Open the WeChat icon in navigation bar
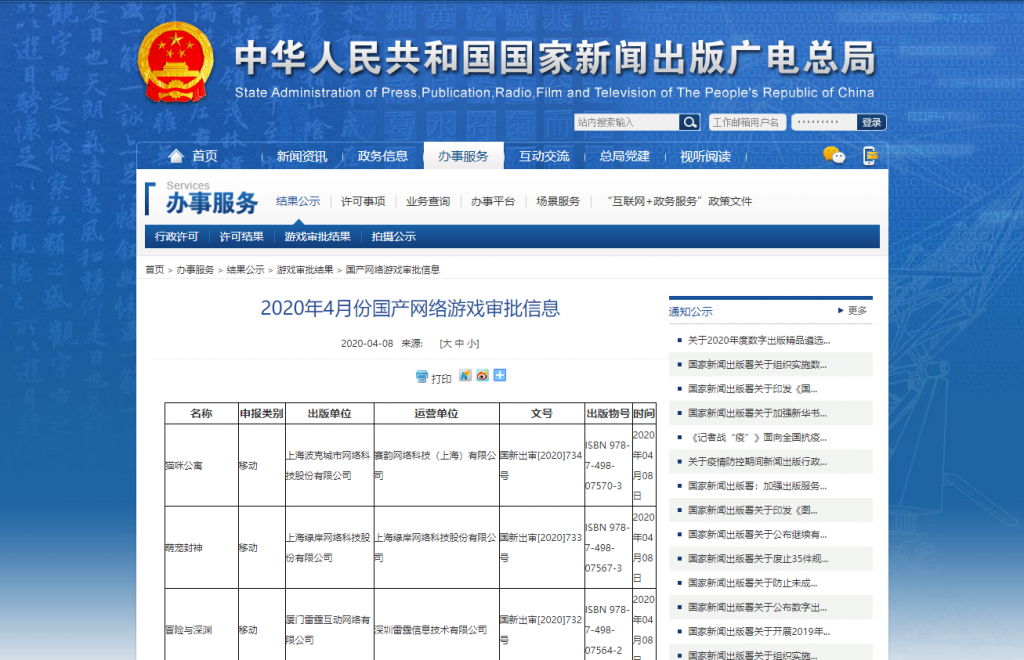Screen dimensions: 1024x660 coord(833,155)
